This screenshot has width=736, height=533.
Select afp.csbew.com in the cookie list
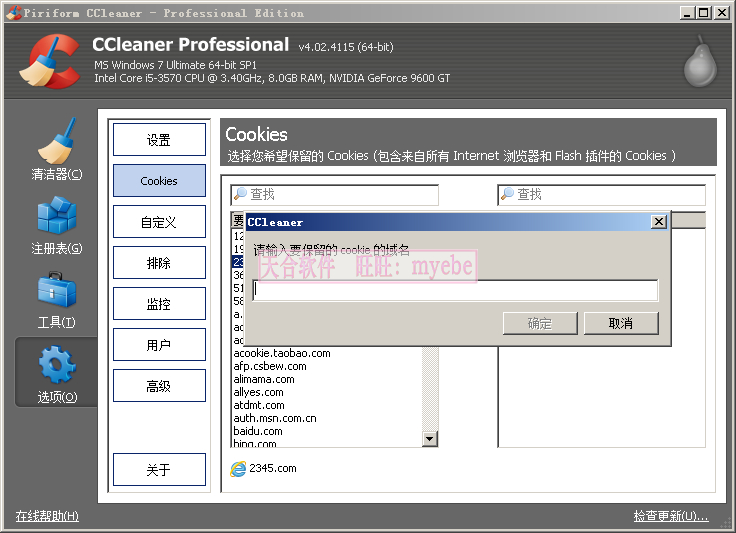pyautogui.click(x=270, y=366)
